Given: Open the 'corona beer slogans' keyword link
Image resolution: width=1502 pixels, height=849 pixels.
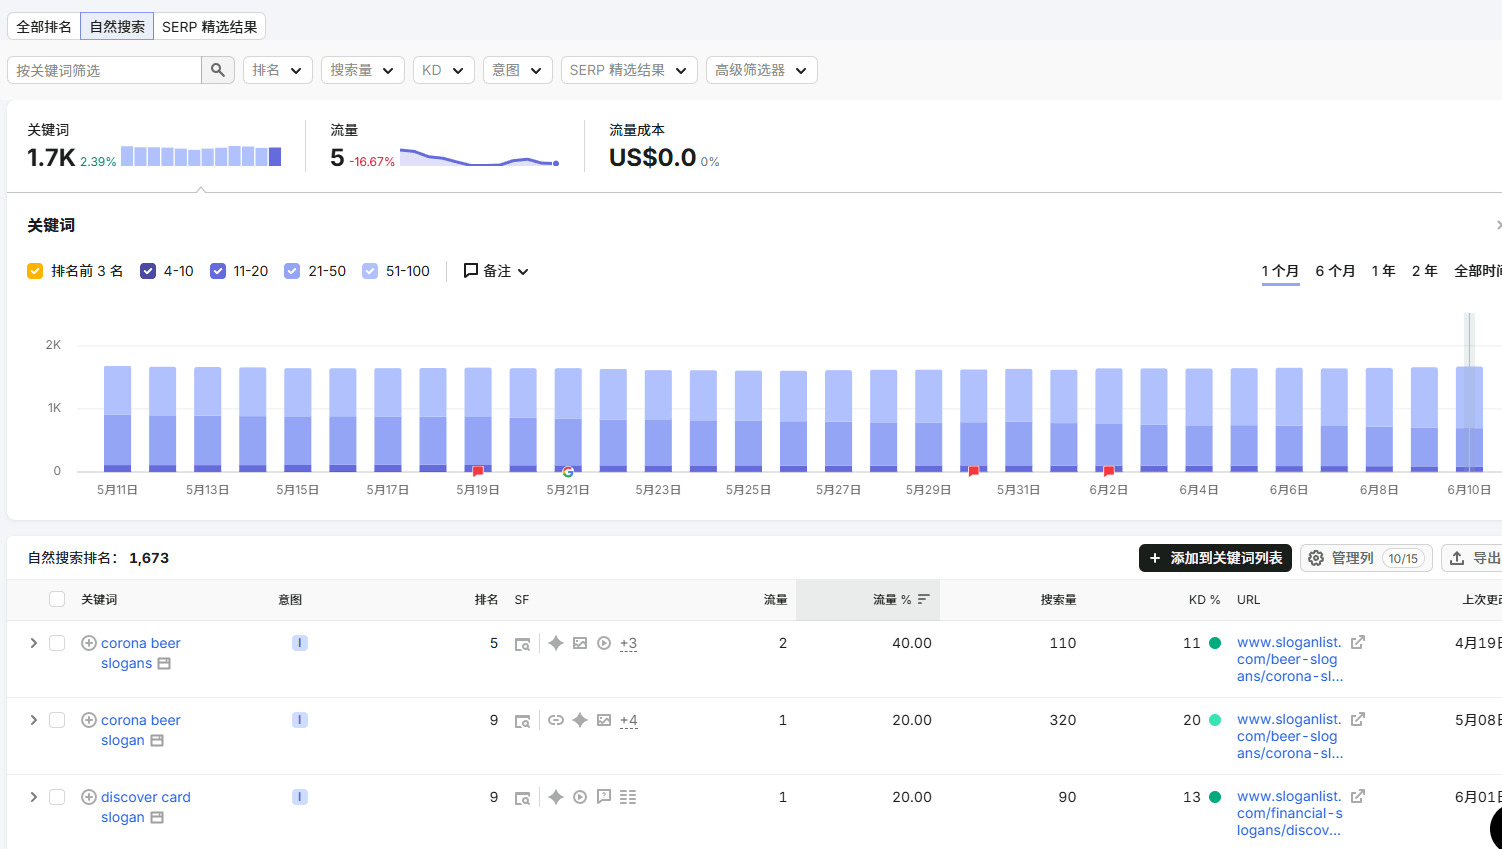Looking at the screenshot, I should coord(140,653).
